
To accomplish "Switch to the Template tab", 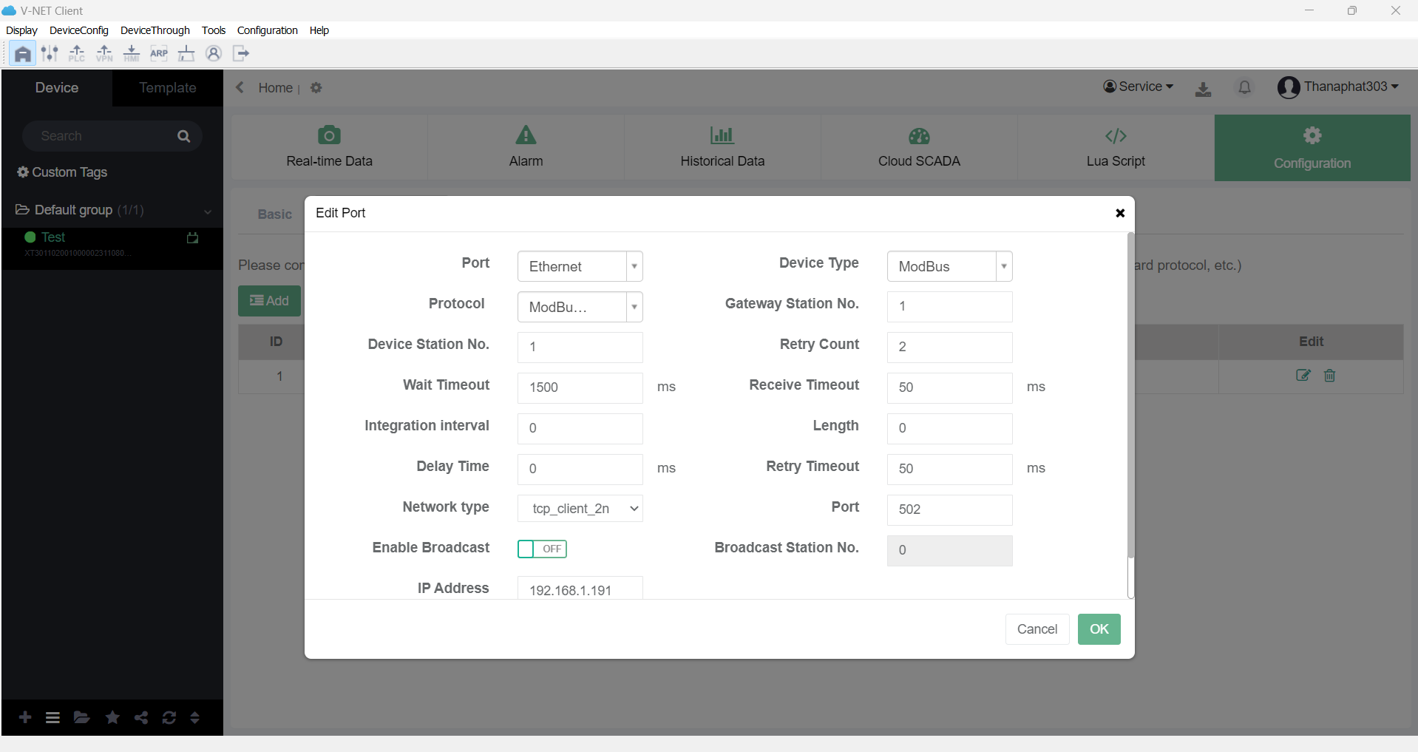I will point(167,88).
